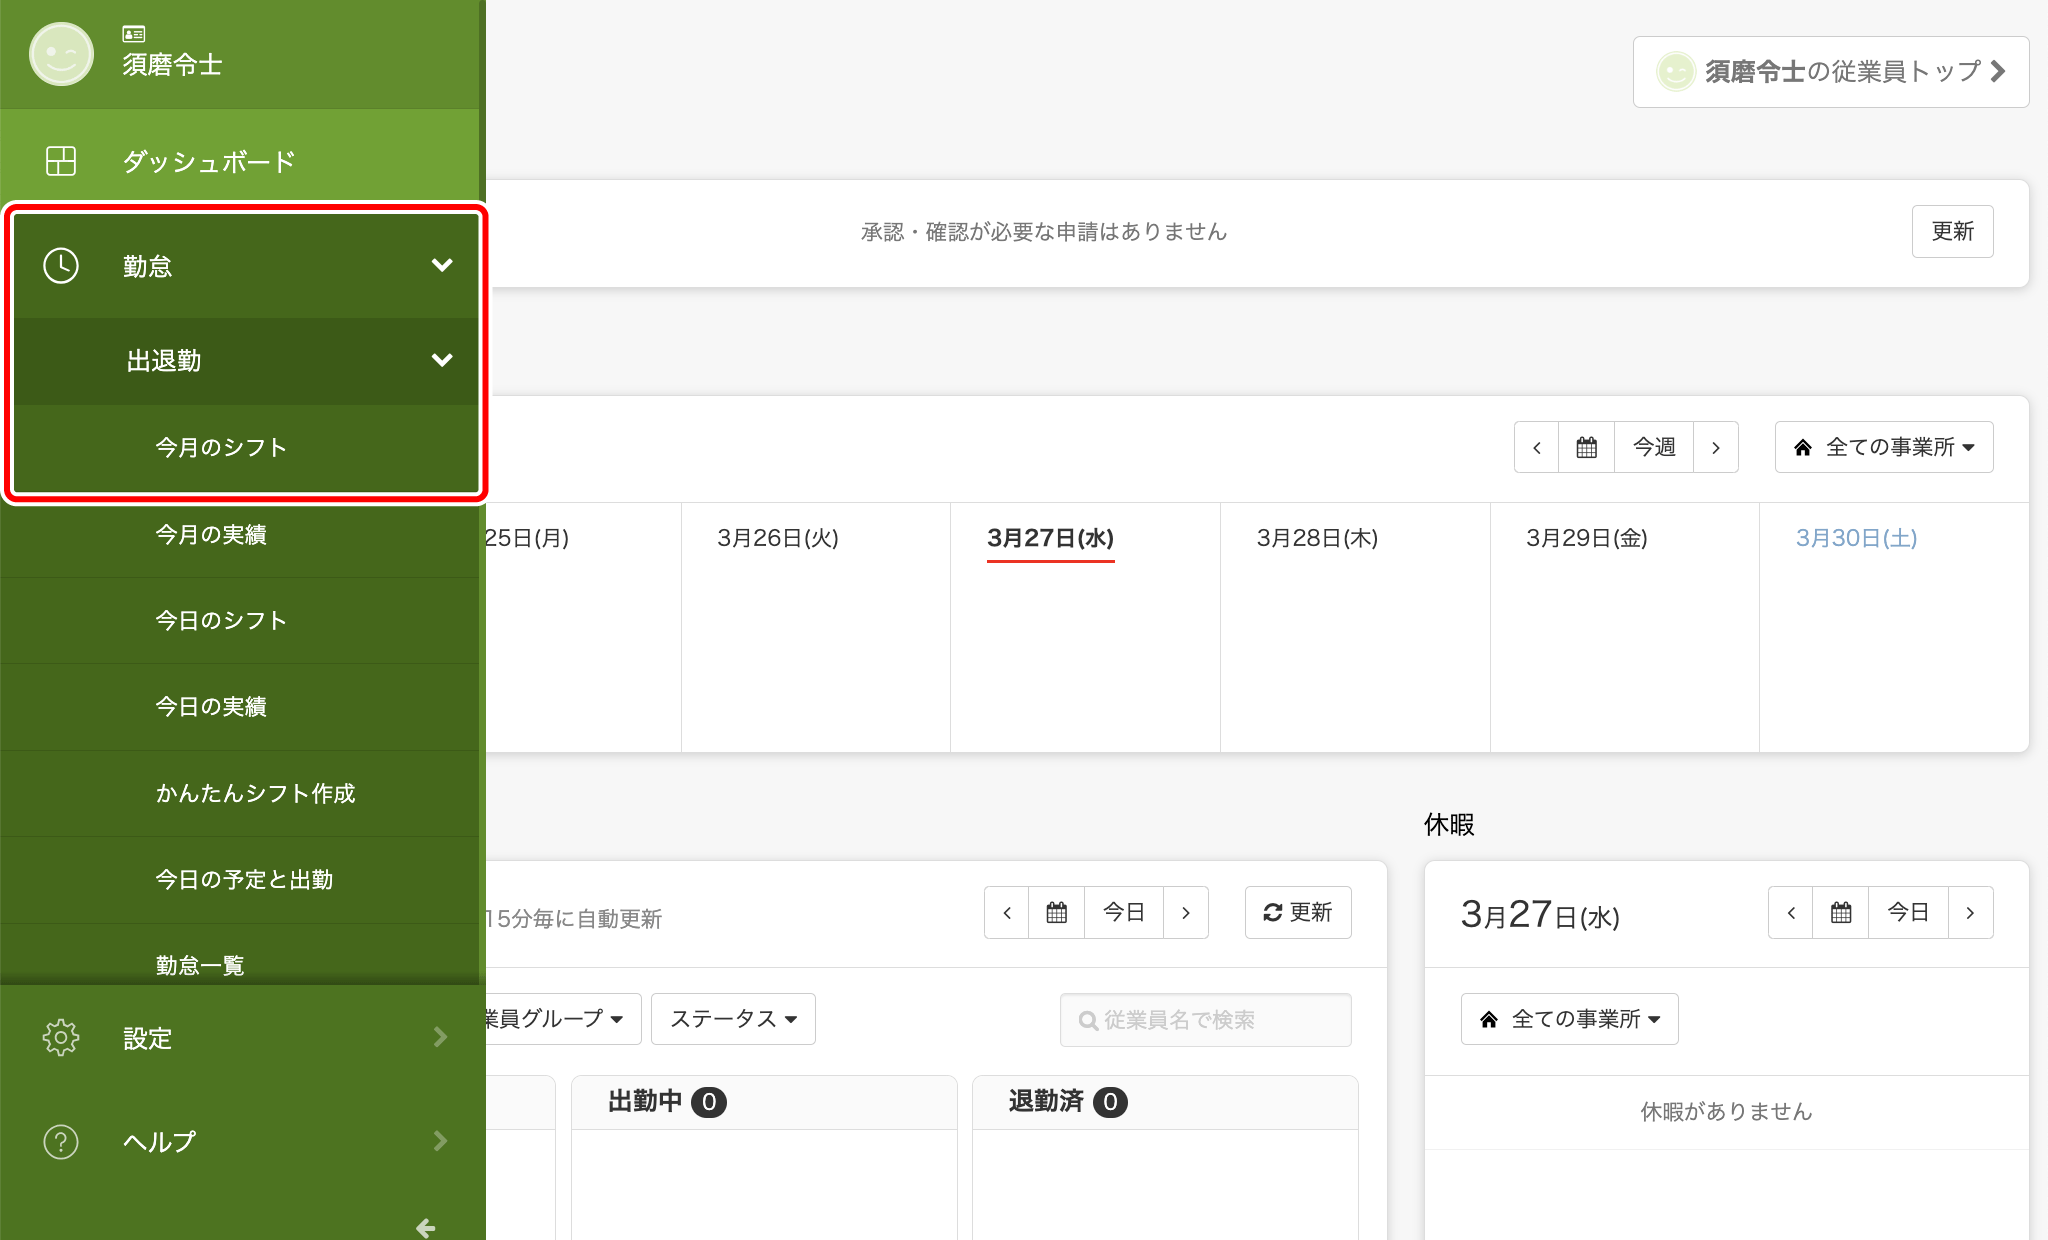The width and height of the screenshot is (2048, 1240).
Task: Click the 更新 button in approval banner
Action: (x=1952, y=232)
